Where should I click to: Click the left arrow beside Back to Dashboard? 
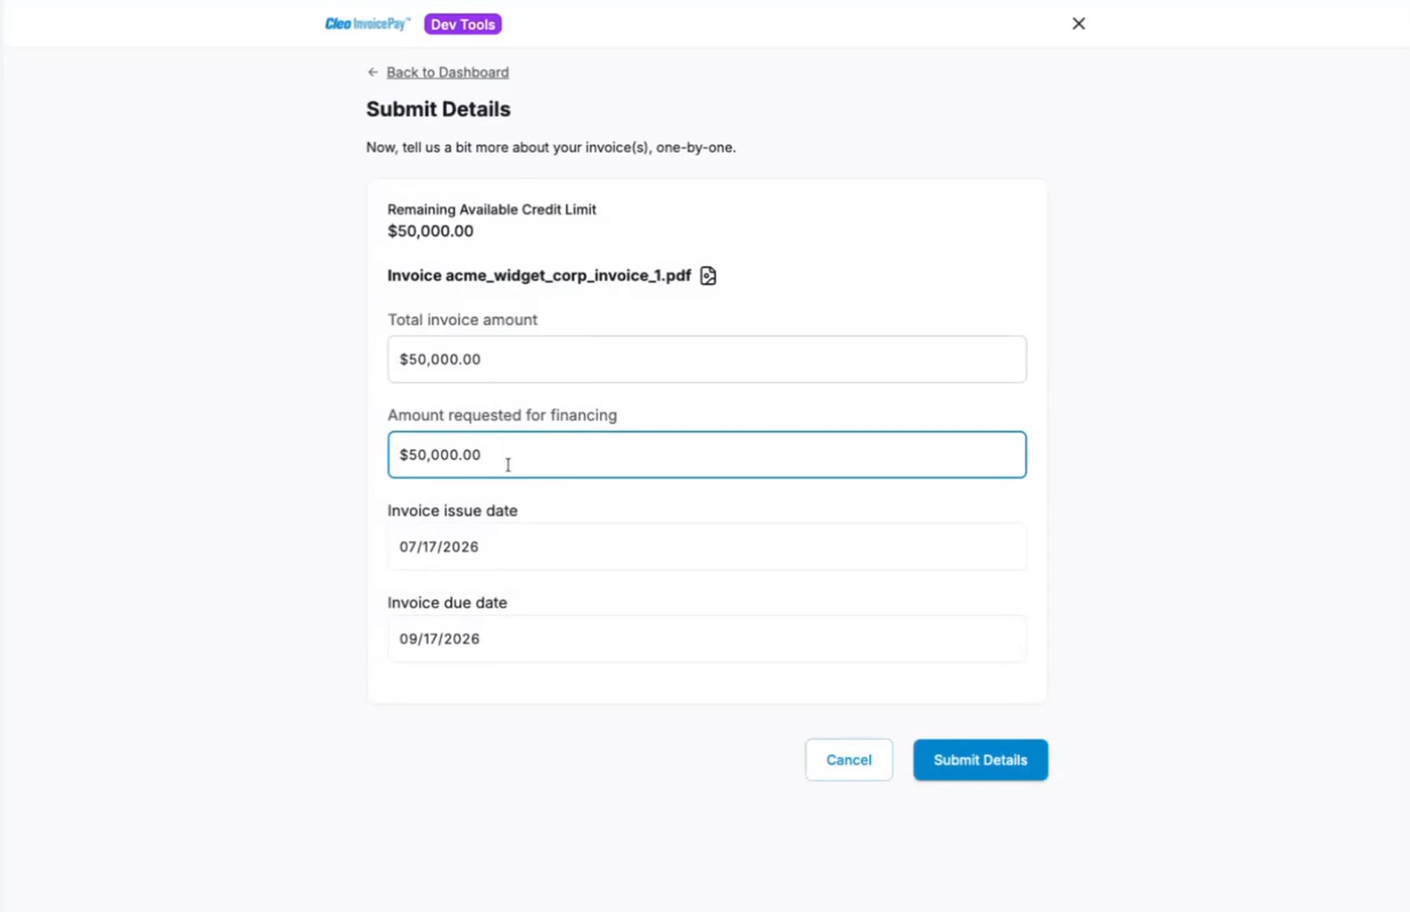pyautogui.click(x=373, y=72)
